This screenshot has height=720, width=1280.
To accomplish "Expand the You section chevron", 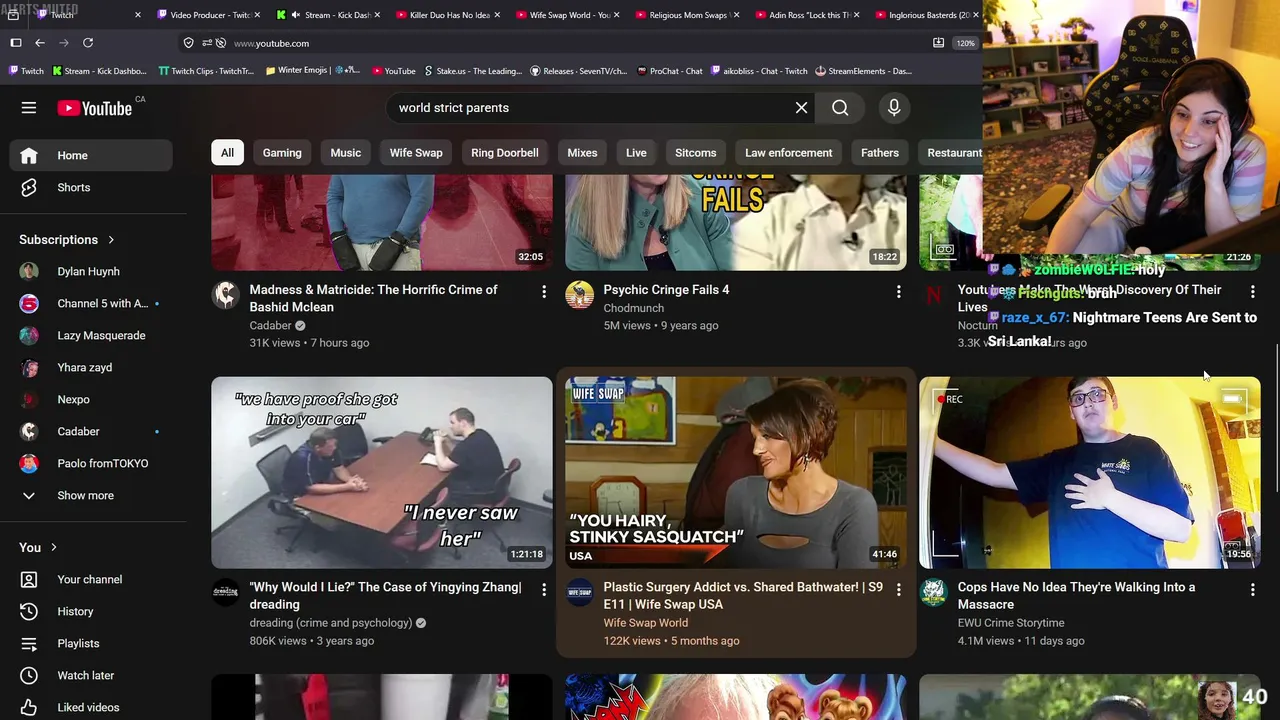I will click(x=54, y=548).
